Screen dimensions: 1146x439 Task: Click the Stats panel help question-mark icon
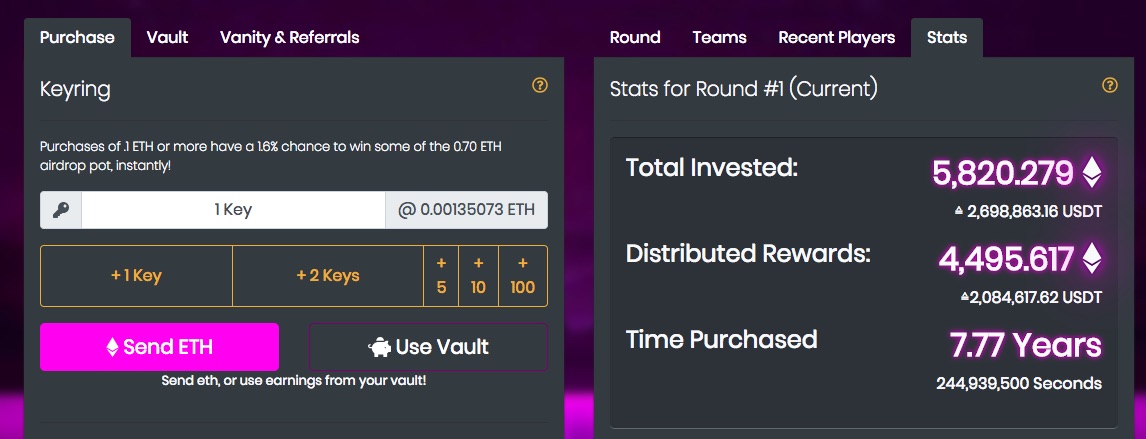pos(1109,86)
